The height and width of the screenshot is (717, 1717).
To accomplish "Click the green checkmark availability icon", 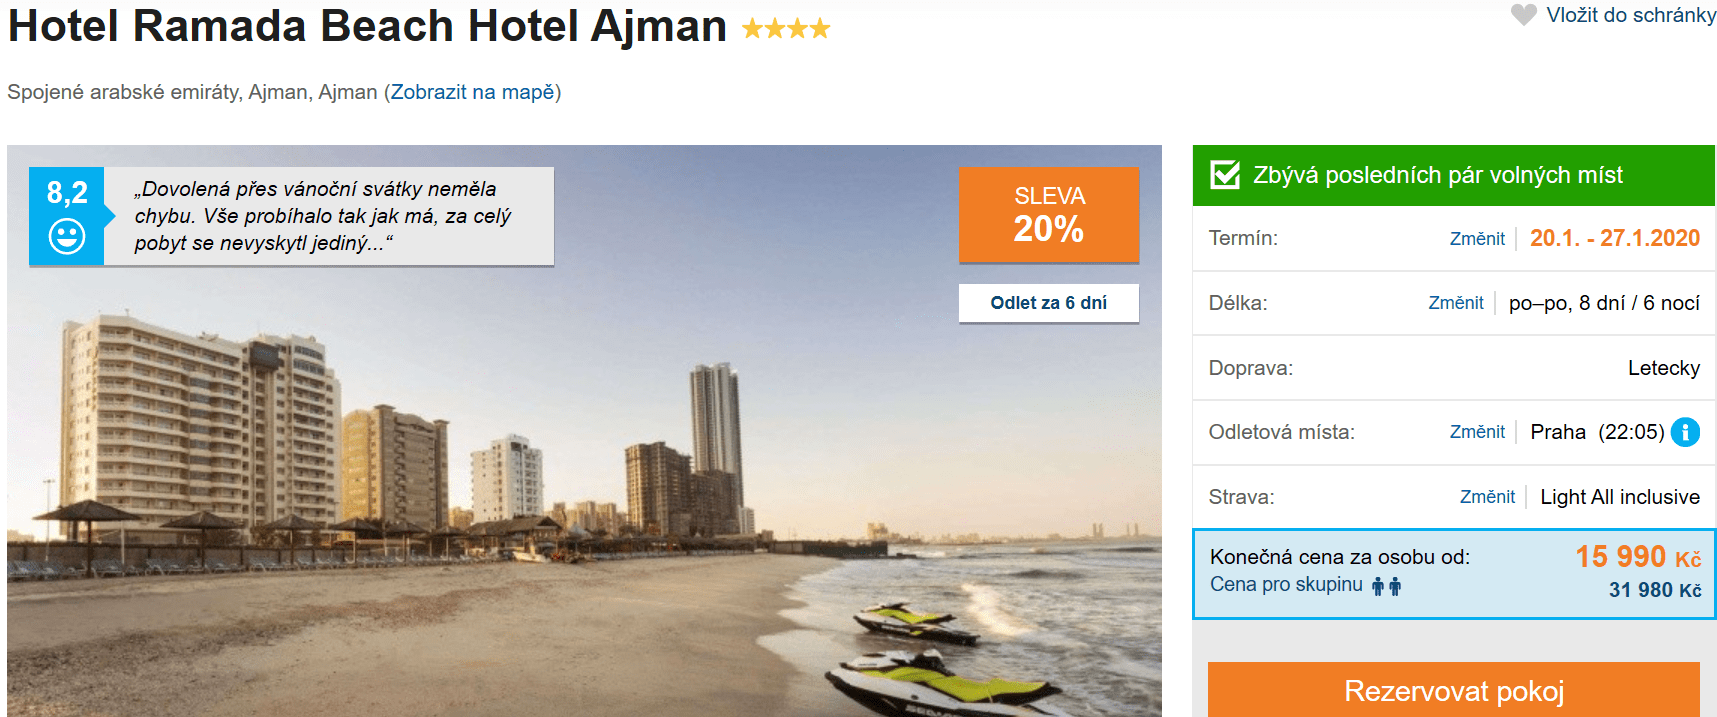I will (1225, 175).
